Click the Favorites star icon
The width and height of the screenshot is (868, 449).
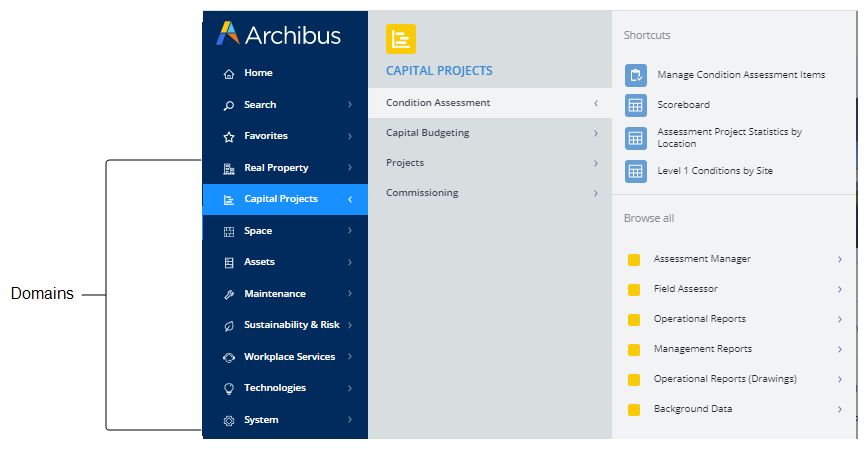coord(229,137)
